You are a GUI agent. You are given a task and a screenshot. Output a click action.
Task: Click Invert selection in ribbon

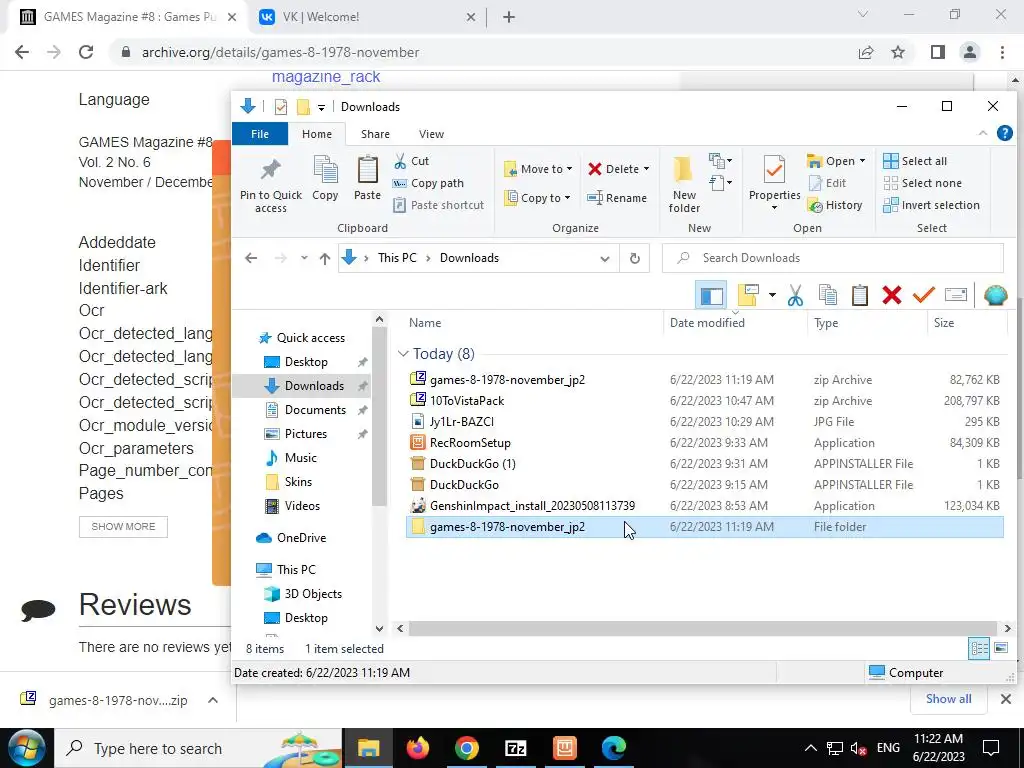931,205
